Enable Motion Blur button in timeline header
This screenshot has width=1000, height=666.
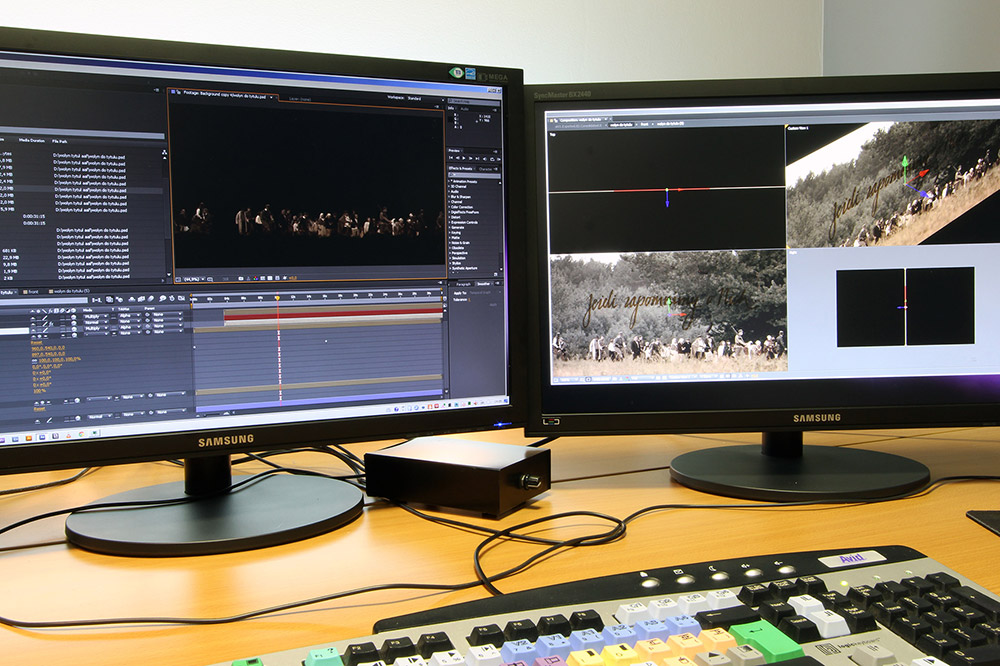click(151, 299)
